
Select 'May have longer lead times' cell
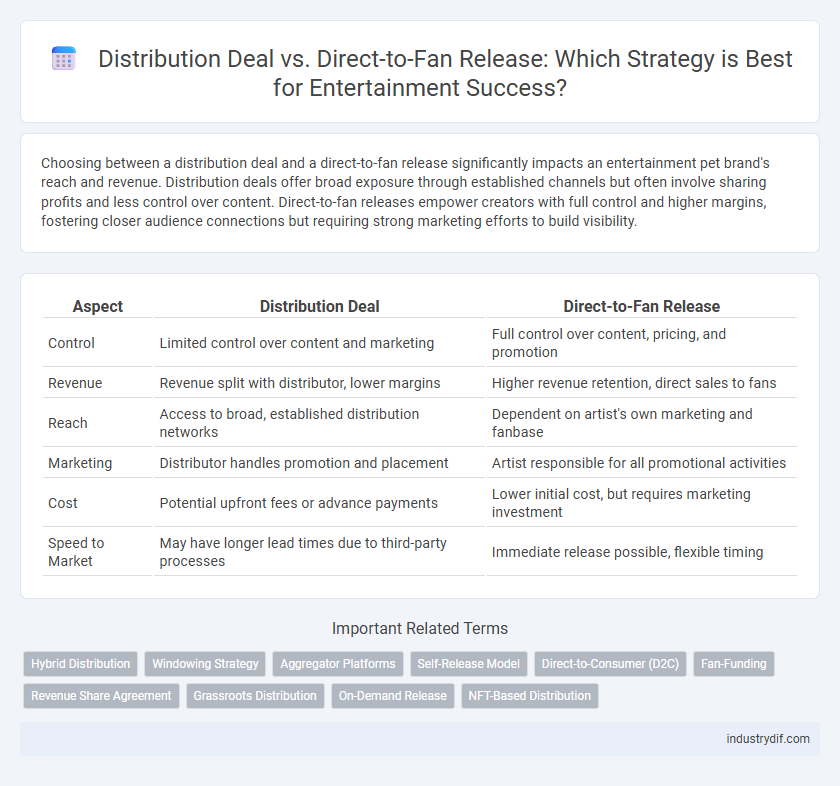click(319, 552)
